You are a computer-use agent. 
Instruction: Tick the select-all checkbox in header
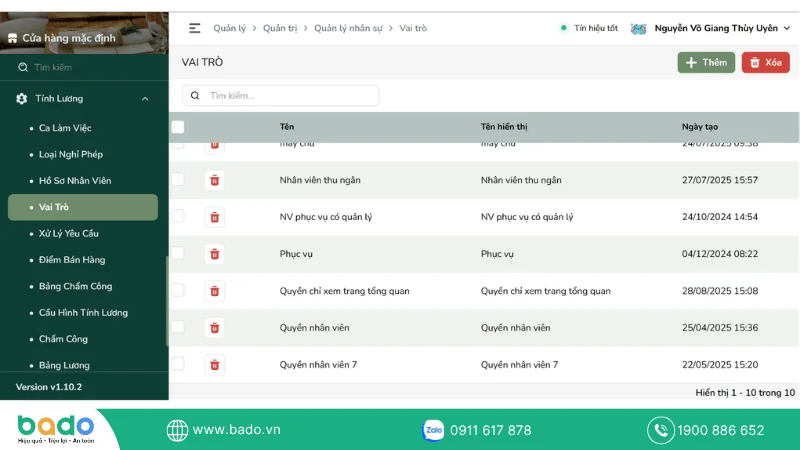click(178, 127)
